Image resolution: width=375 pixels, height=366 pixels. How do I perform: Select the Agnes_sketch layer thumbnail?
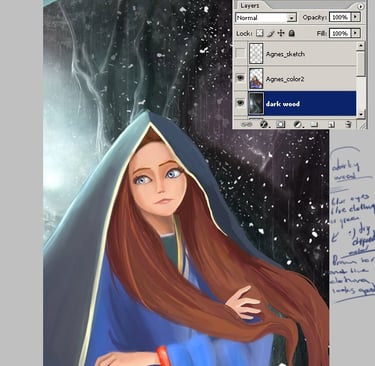point(256,53)
